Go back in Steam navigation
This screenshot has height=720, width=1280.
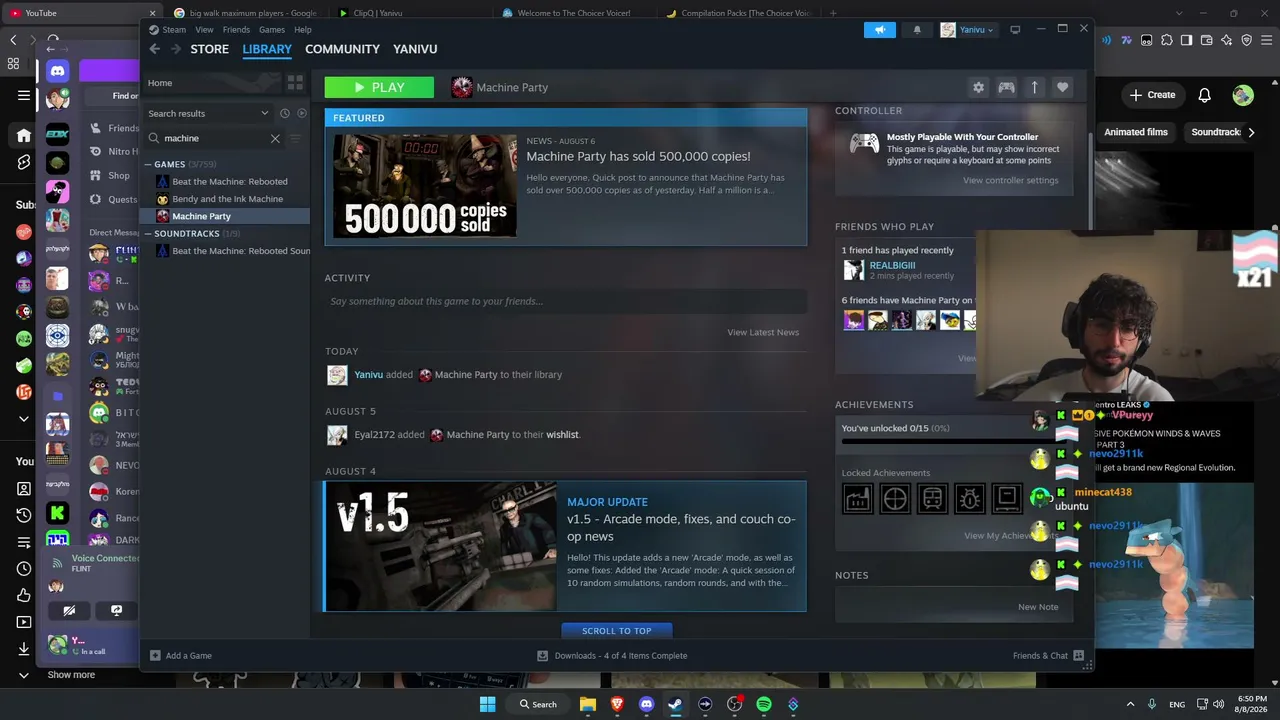click(154, 49)
